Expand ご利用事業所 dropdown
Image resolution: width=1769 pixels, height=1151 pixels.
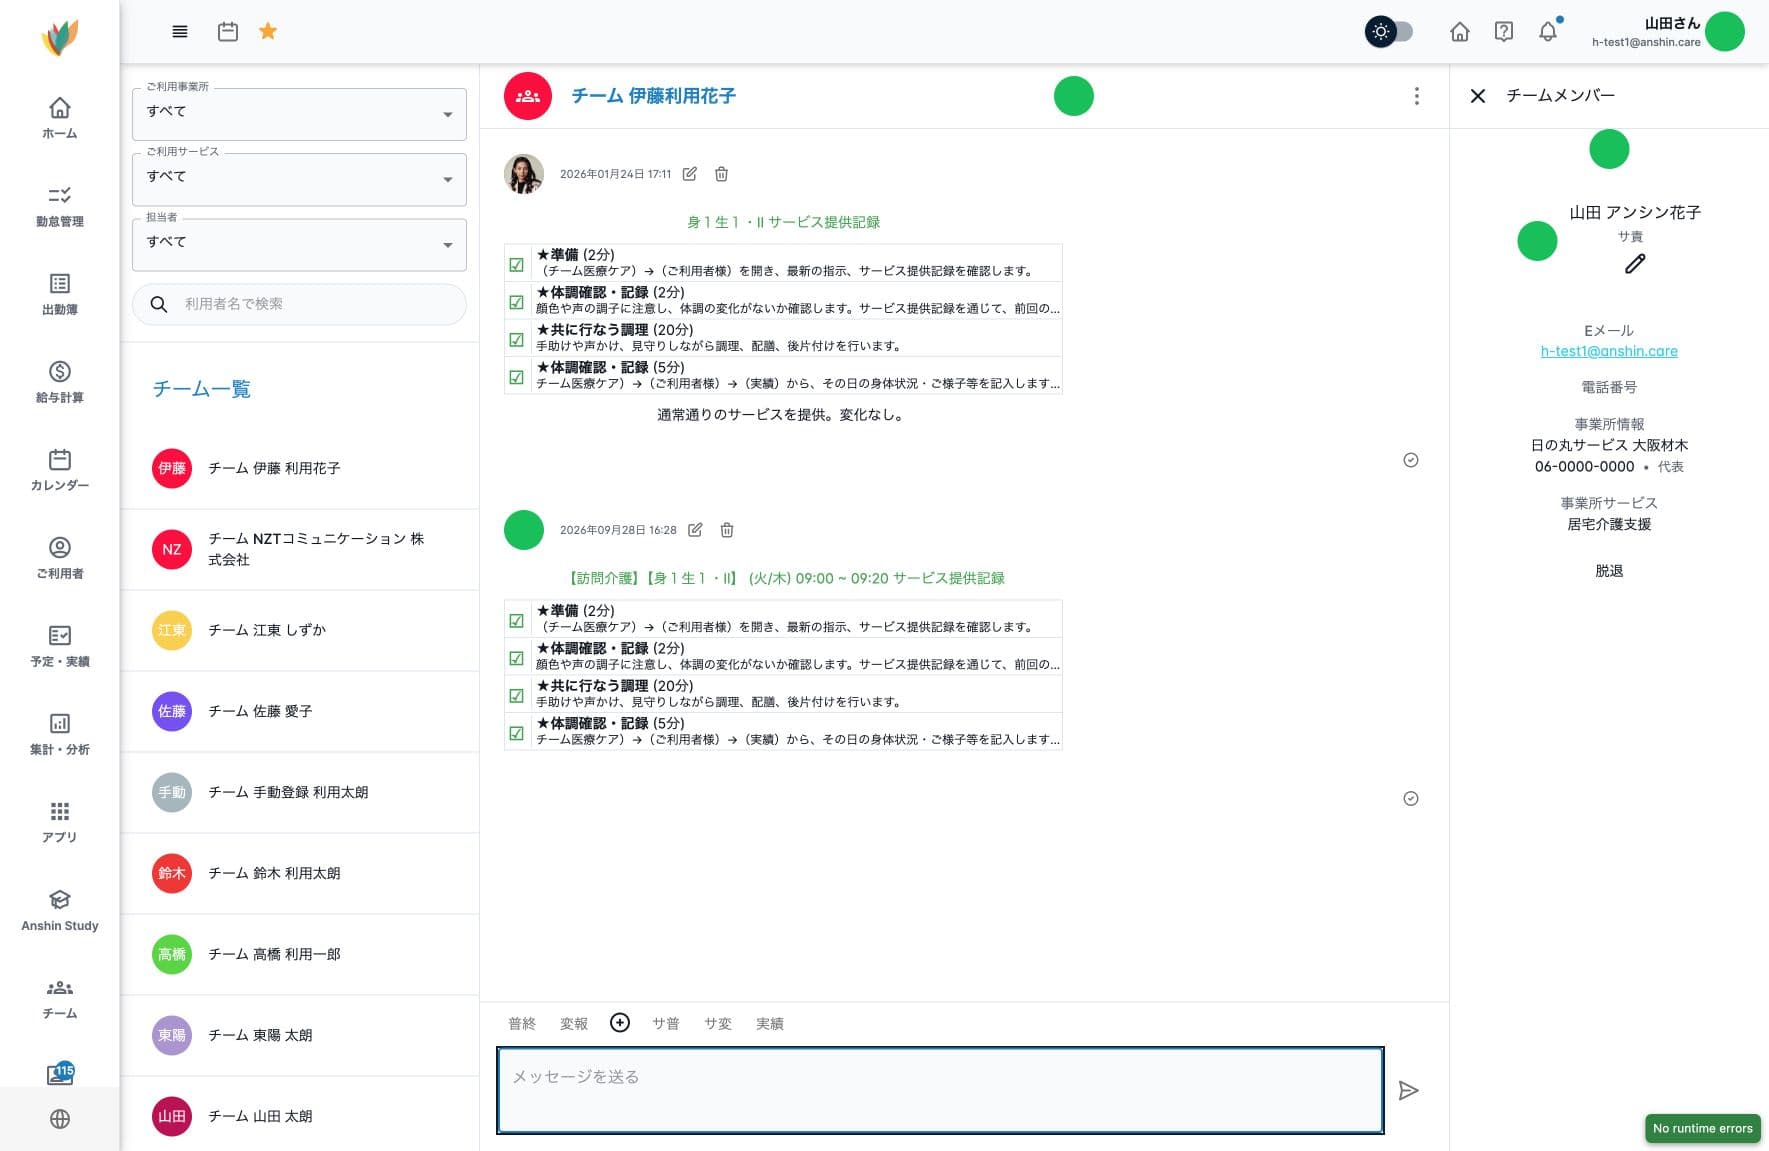pos(299,114)
